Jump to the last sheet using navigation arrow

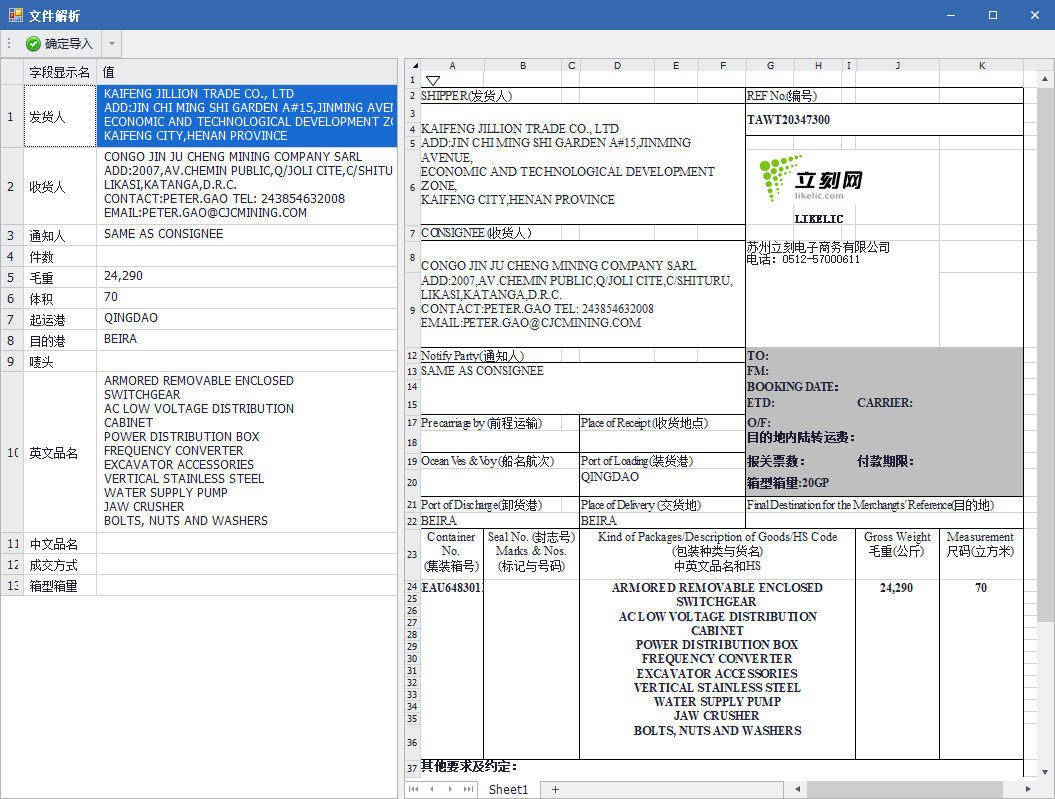(468, 789)
